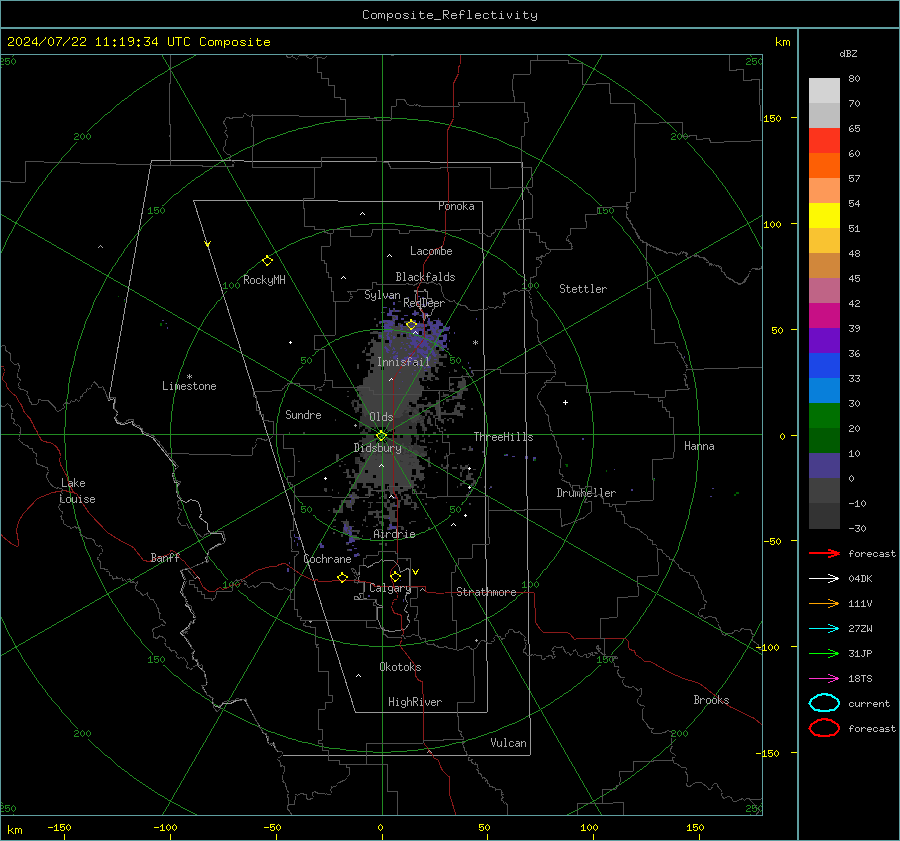The image size is (900, 841).
Task: Pick the light gray 70-80 dBZ swatch
Action: pyautogui.click(x=824, y=91)
